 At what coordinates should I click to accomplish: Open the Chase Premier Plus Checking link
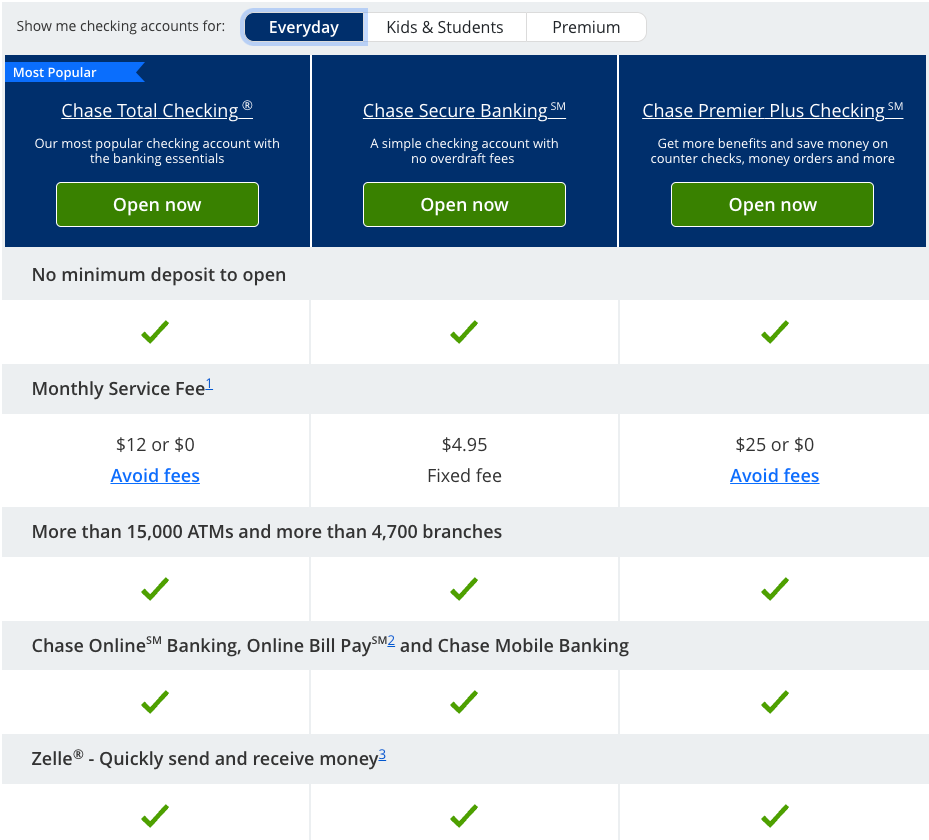coord(773,110)
